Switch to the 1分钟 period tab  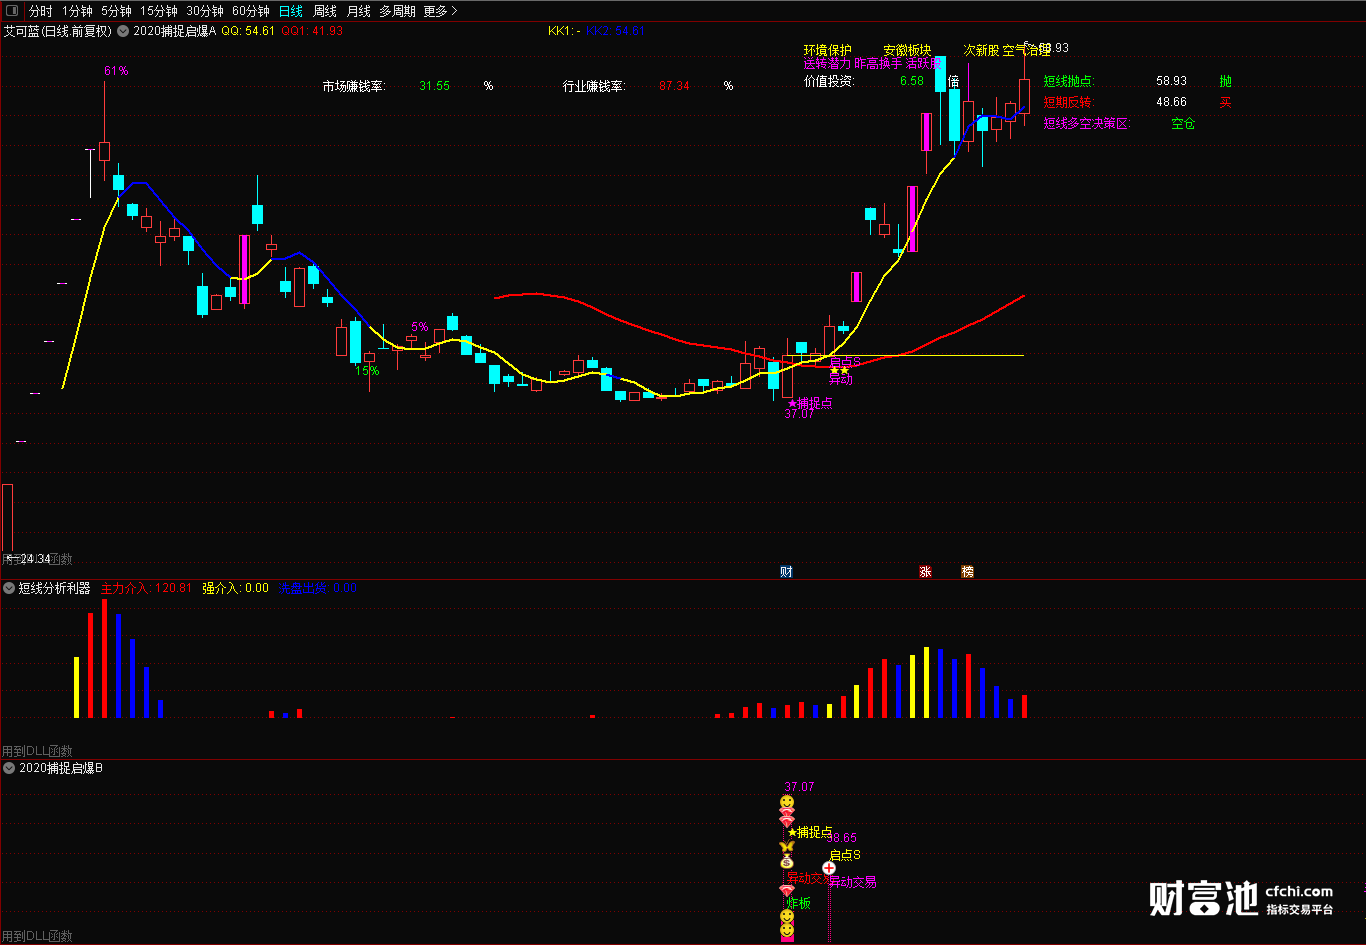pos(77,11)
